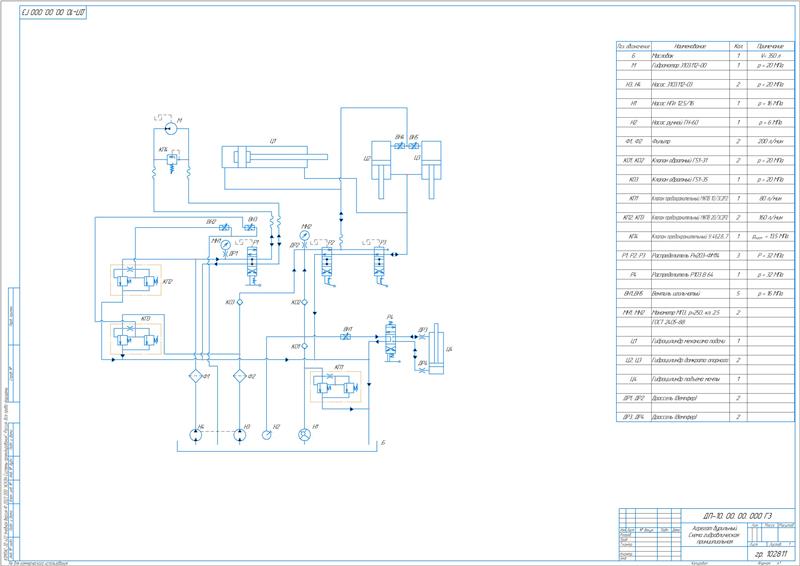Click check valve КО3 symbol
800x566 pixels.
coord(240,302)
